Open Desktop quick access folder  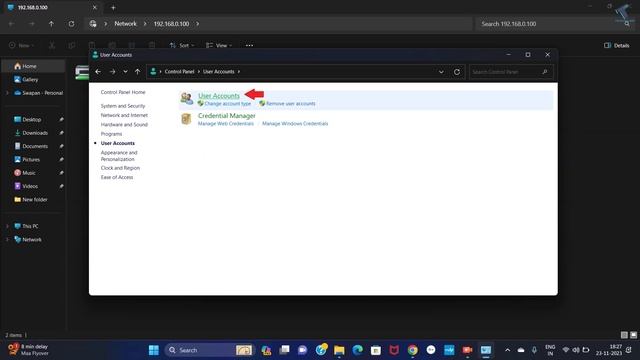coord(31,120)
